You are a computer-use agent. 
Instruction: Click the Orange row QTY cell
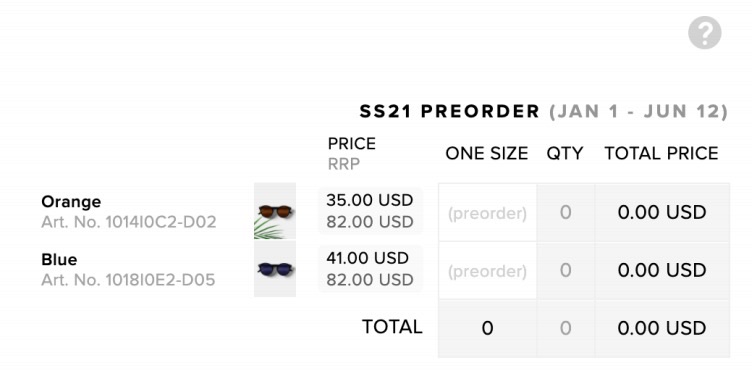(565, 213)
